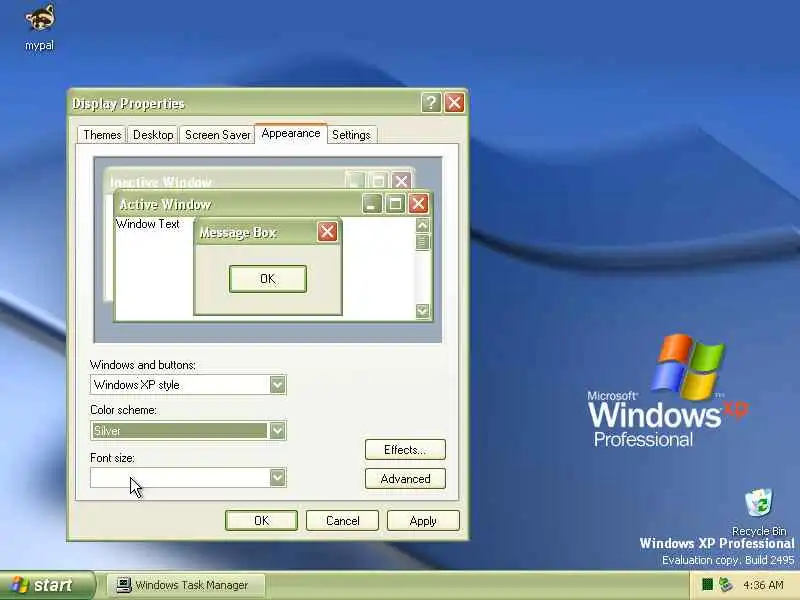Screen dimensions: 800x600
Task: Expand the Color scheme dropdown arrow
Action: point(278,431)
